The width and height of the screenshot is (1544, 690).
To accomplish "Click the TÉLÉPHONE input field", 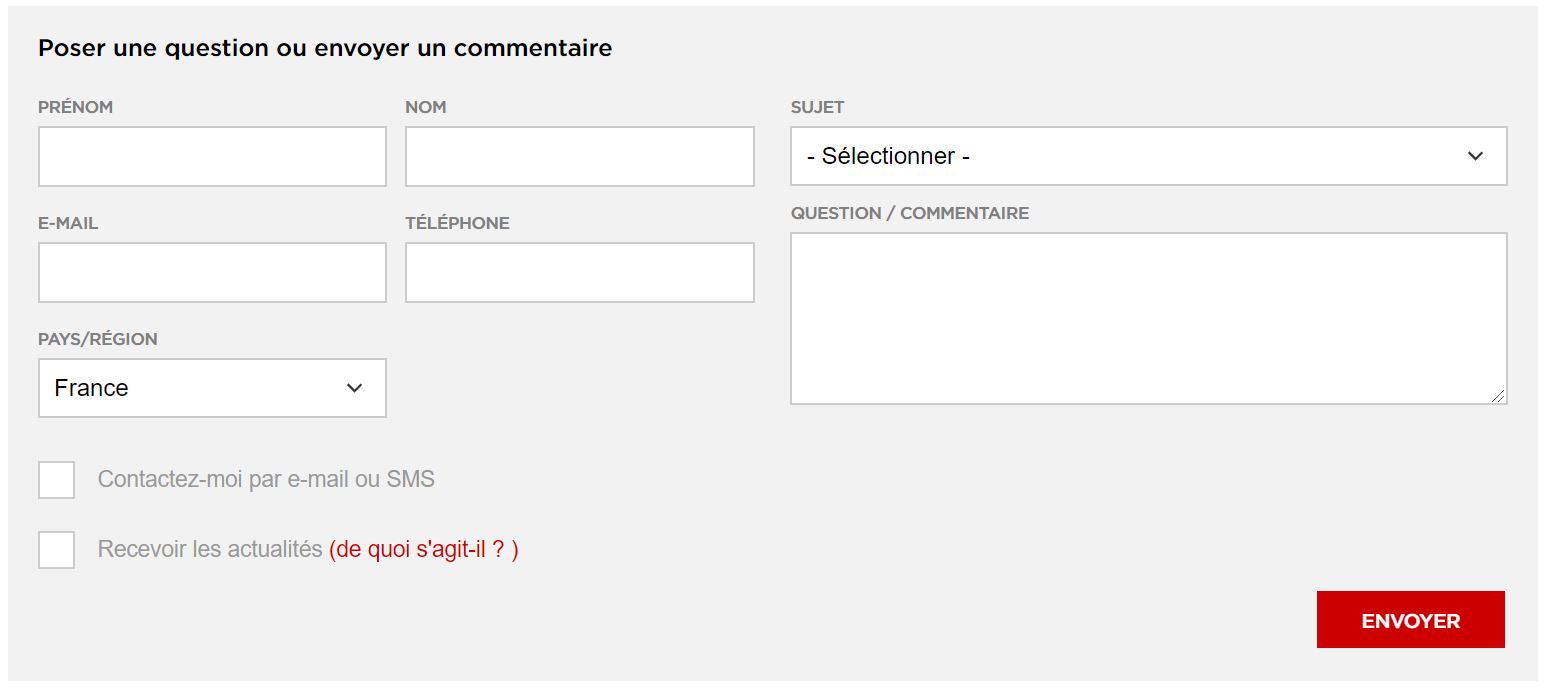I will pyautogui.click(x=580, y=272).
